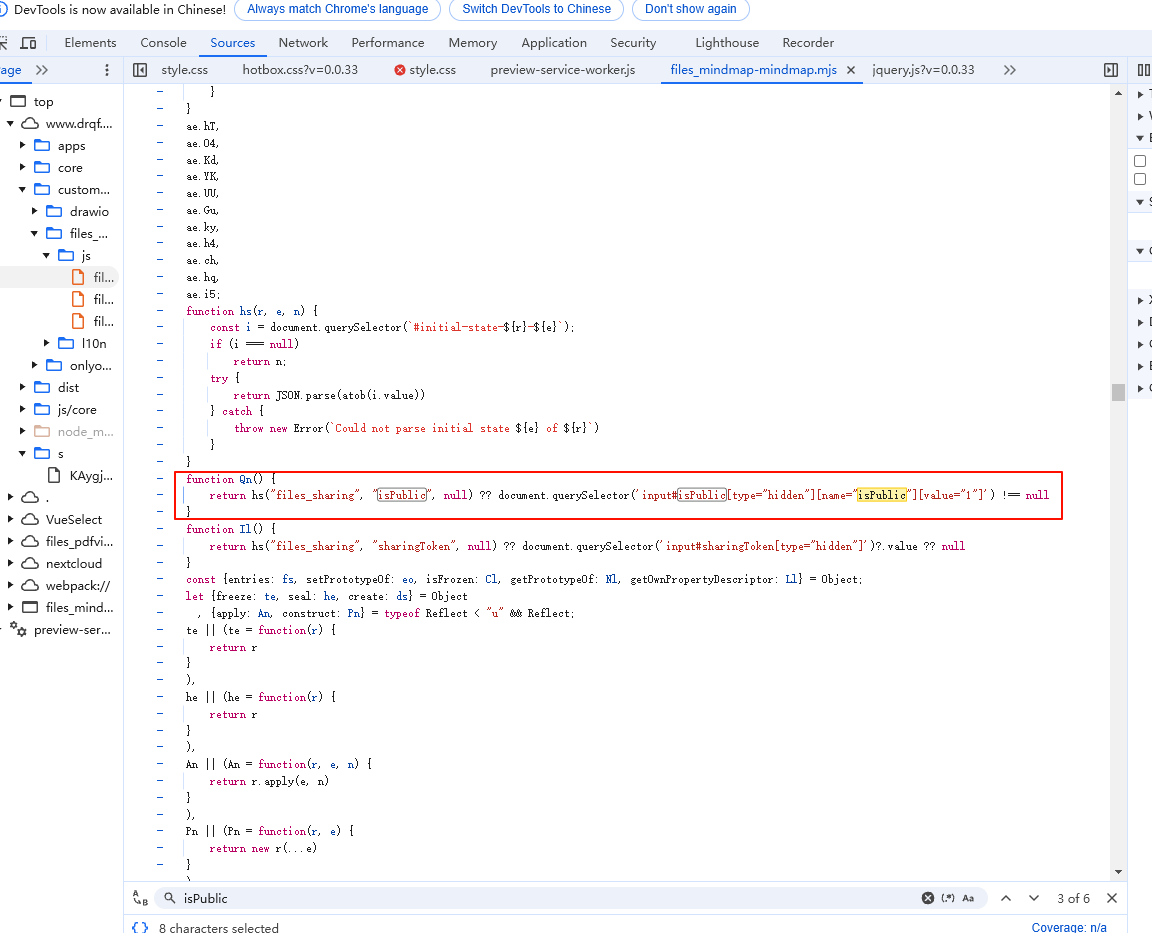
Task: Open the jquery.js?v=0.0.33 file tab
Action: tap(923, 70)
